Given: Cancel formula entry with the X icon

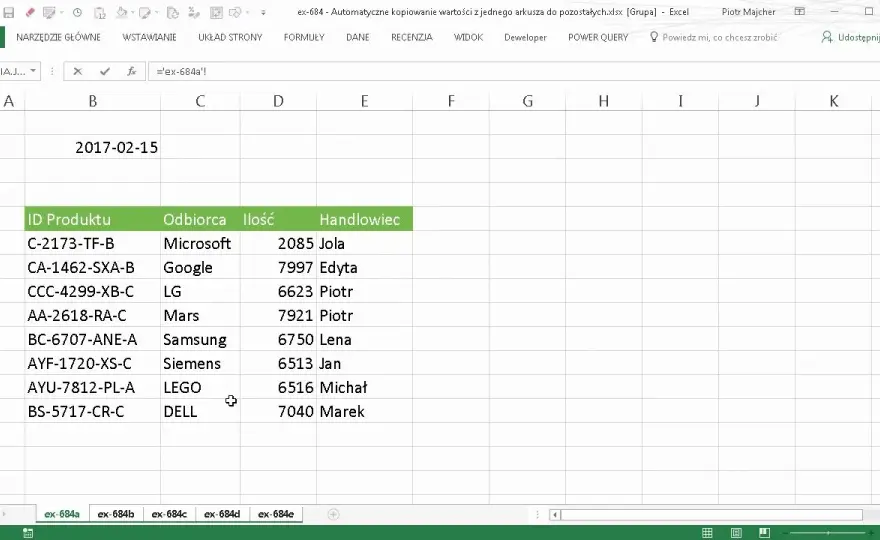Looking at the screenshot, I should (x=77, y=71).
